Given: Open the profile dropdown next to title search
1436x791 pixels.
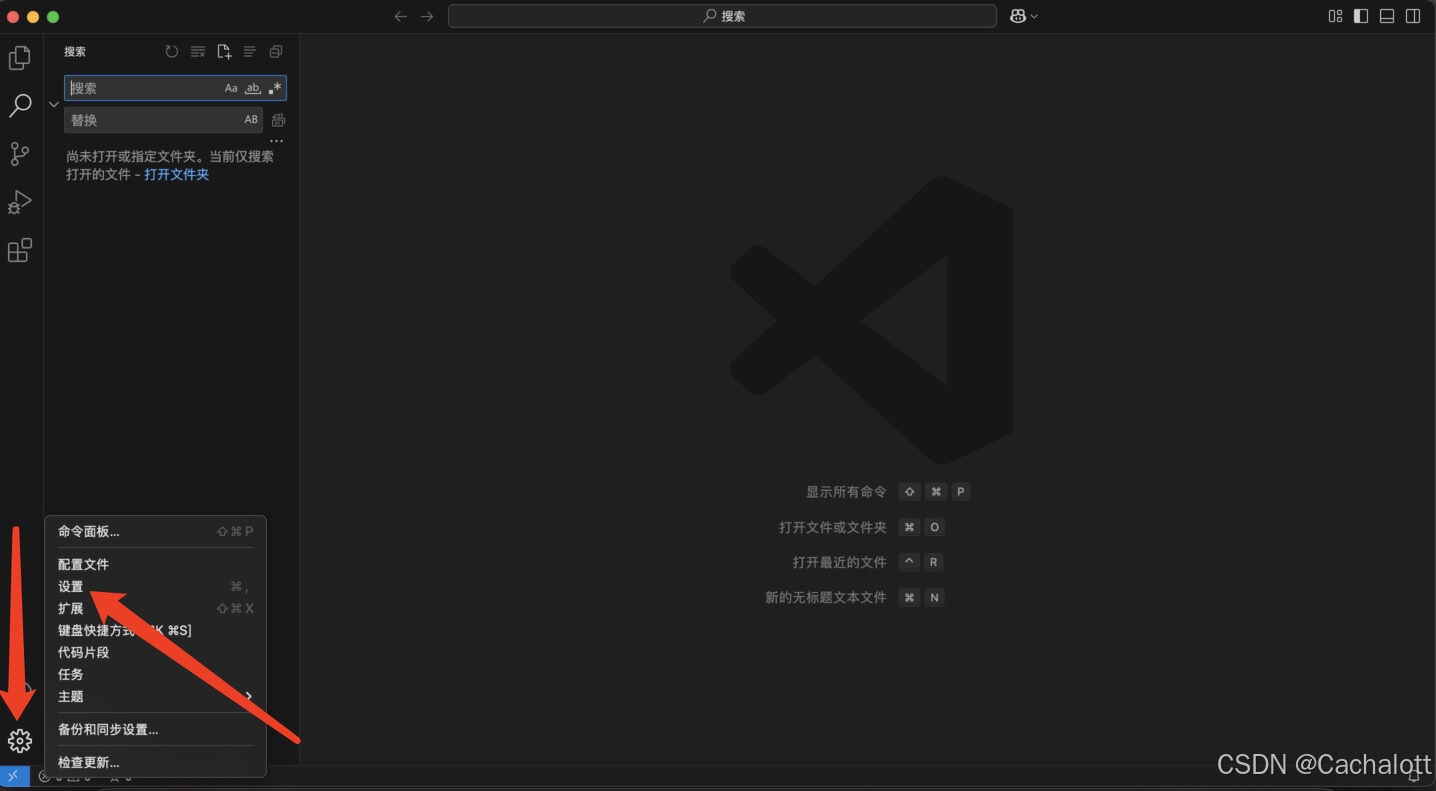Looking at the screenshot, I should pos(1023,16).
